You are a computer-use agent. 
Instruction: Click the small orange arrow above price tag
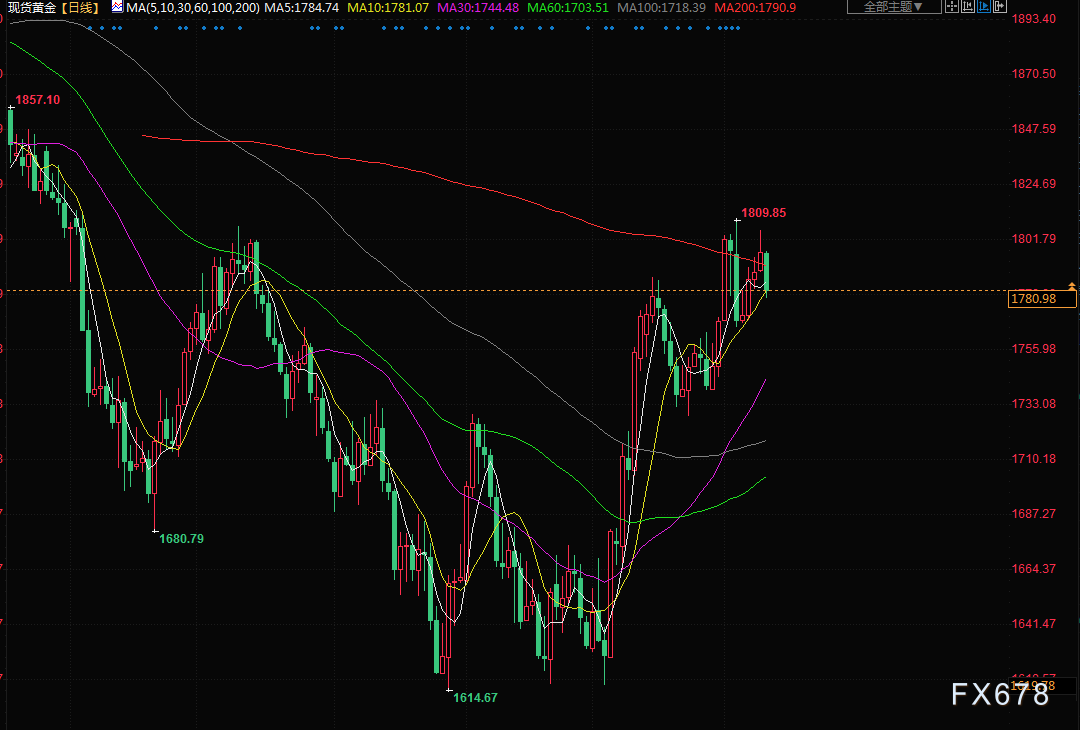[x=1071, y=285]
